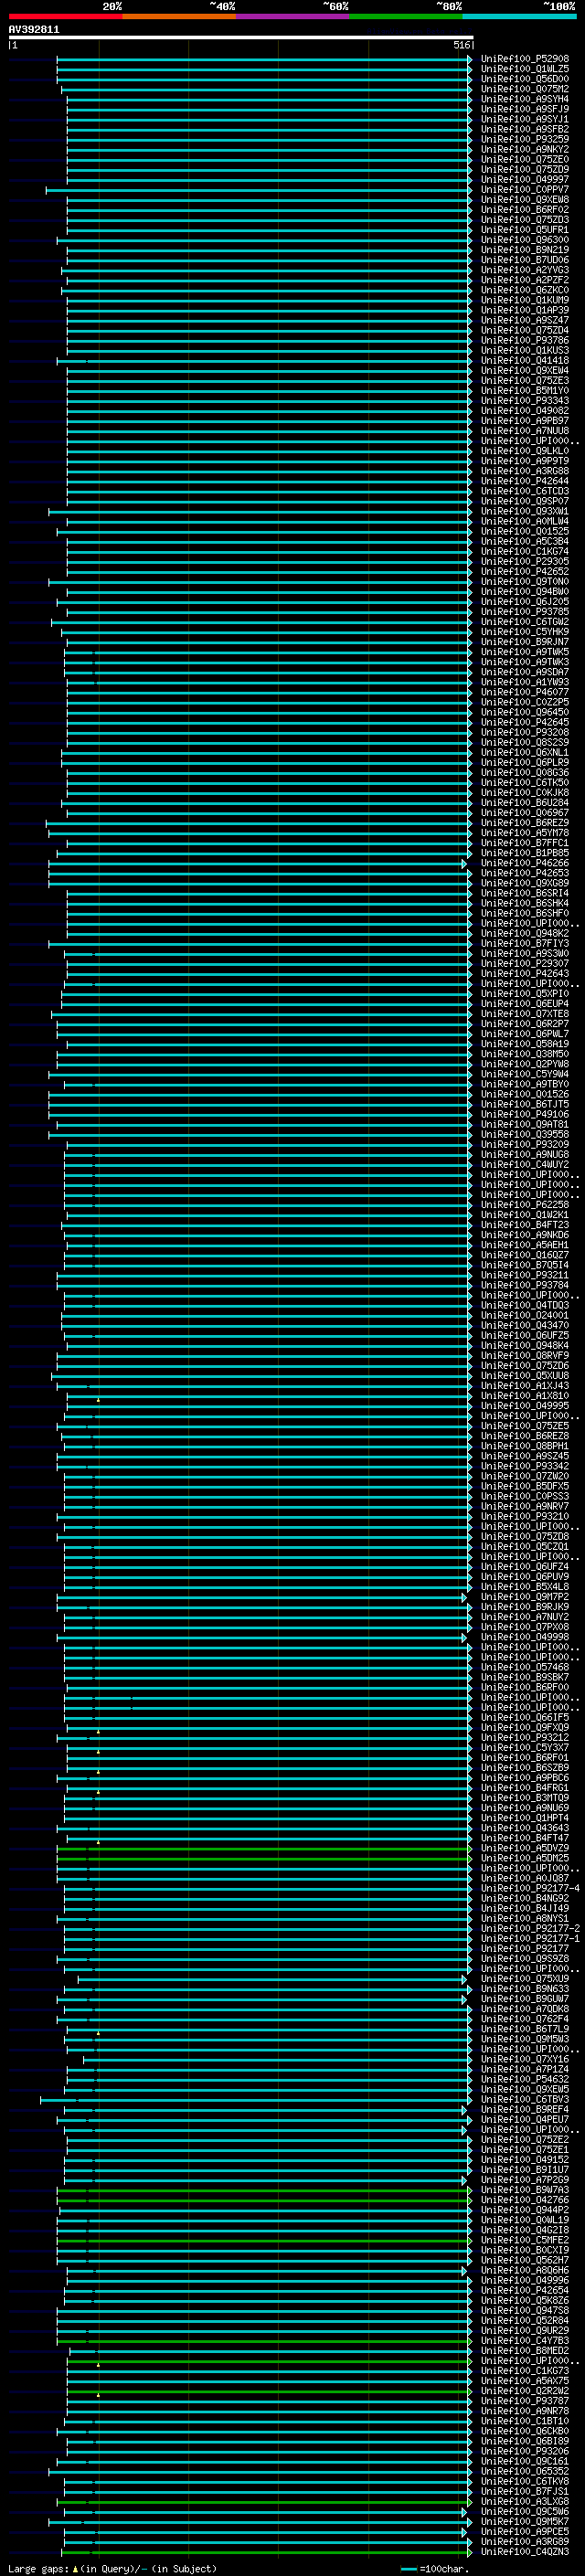Image resolution: width=585 pixels, height=2576 pixels.
Task: Click the cyan alignment bar for UniRef100_P52908
Action: coord(264,59)
